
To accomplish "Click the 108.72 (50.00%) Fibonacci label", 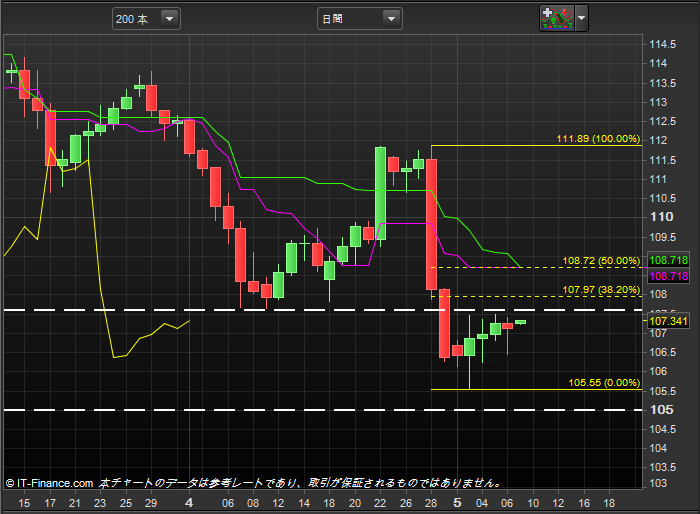I will tap(601, 261).
